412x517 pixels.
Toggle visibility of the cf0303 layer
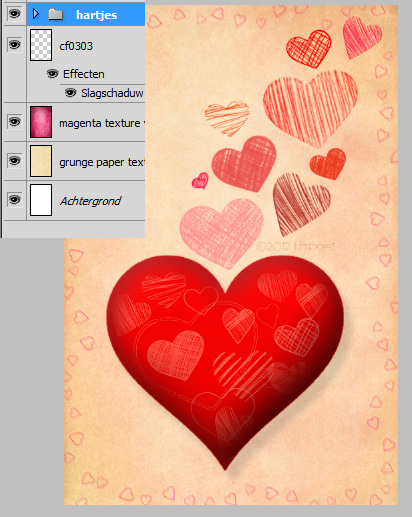pyautogui.click(x=14, y=44)
